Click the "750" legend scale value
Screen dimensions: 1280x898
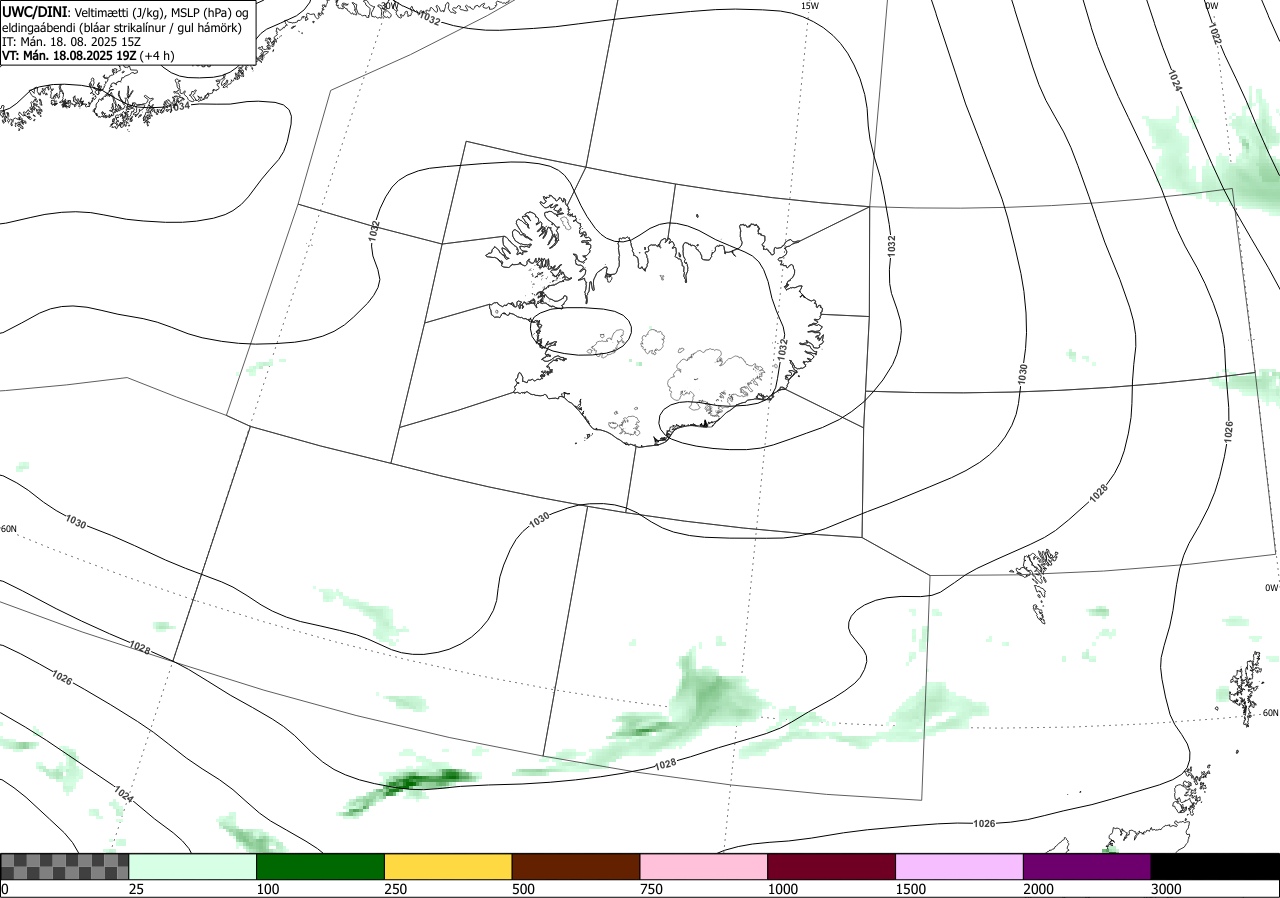coord(652,889)
